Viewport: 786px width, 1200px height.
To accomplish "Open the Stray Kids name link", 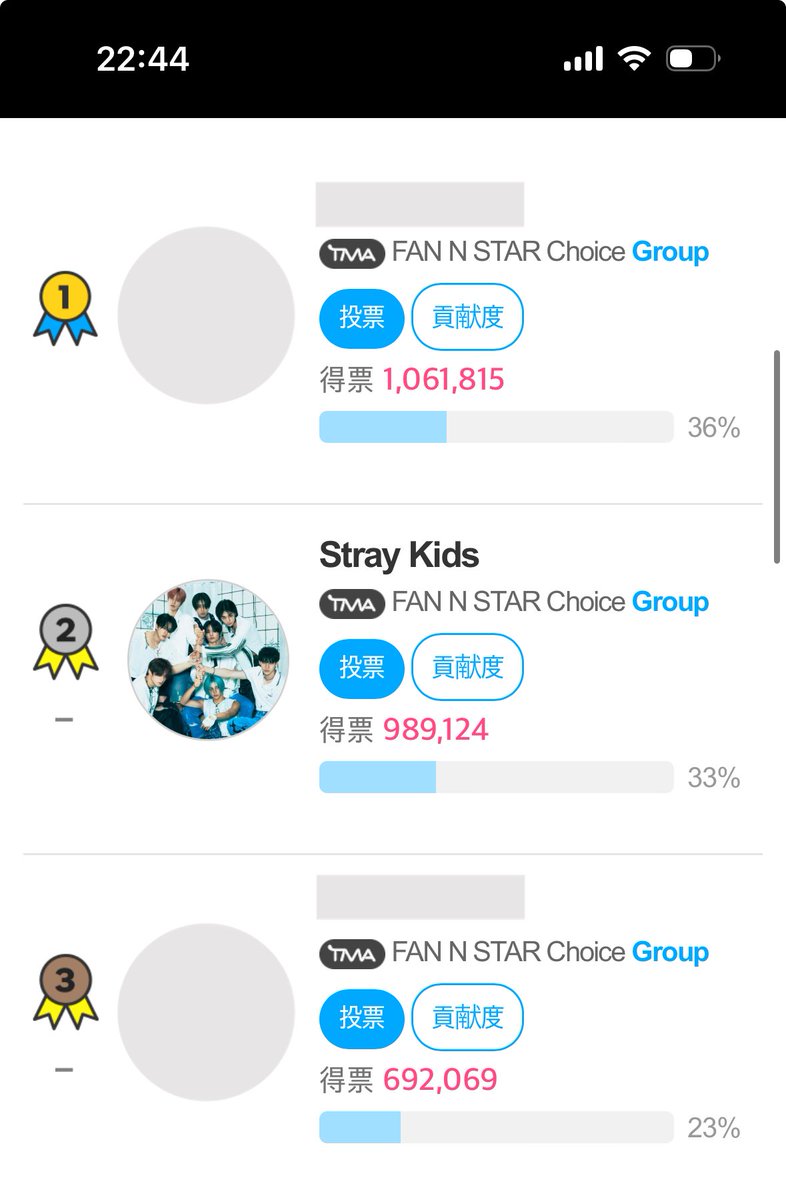I will tap(399, 556).
